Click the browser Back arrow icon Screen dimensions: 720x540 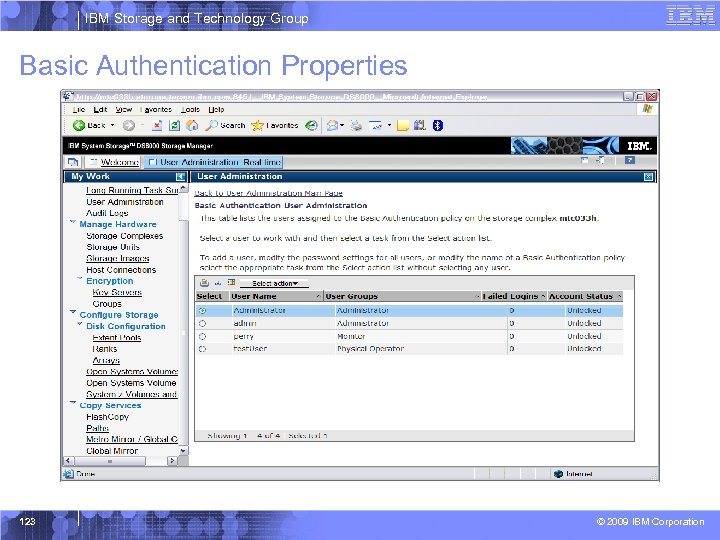click(x=79, y=125)
